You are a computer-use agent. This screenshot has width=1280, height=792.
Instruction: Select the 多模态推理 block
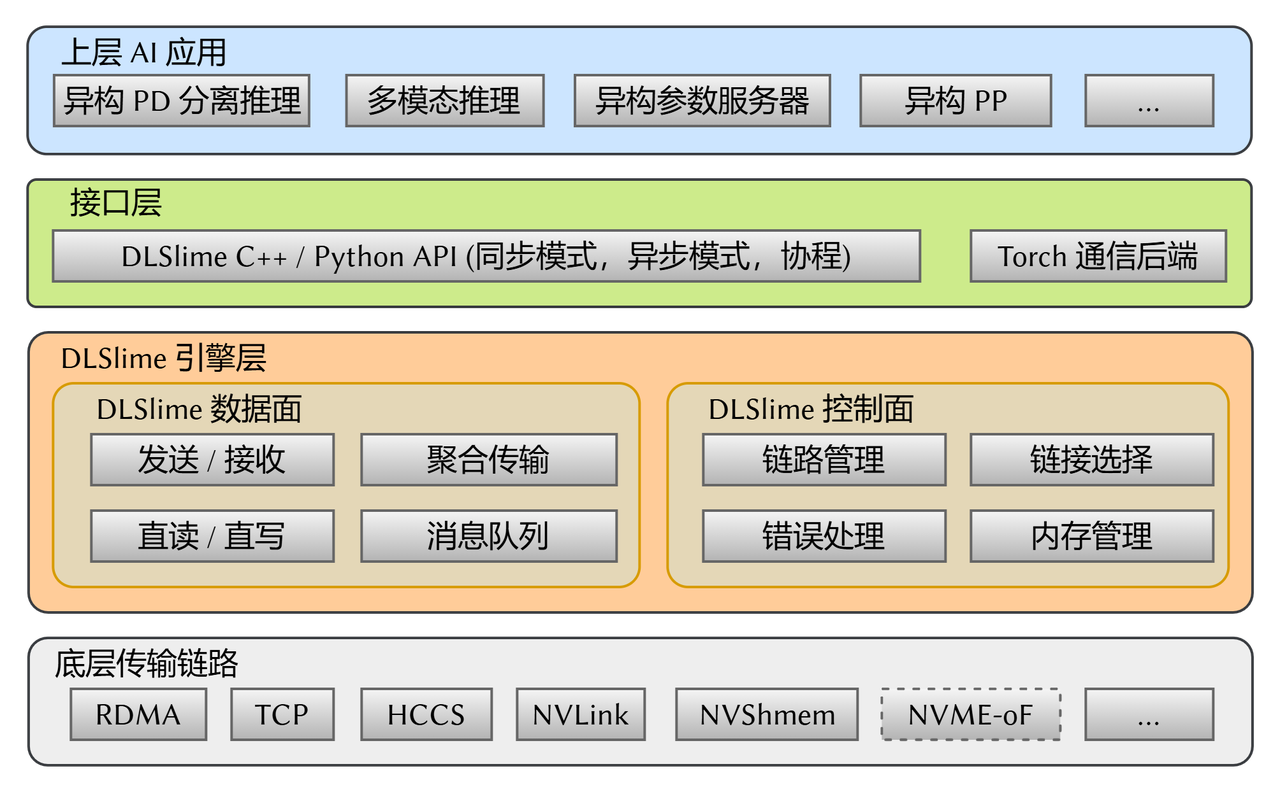[x=444, y=101]
